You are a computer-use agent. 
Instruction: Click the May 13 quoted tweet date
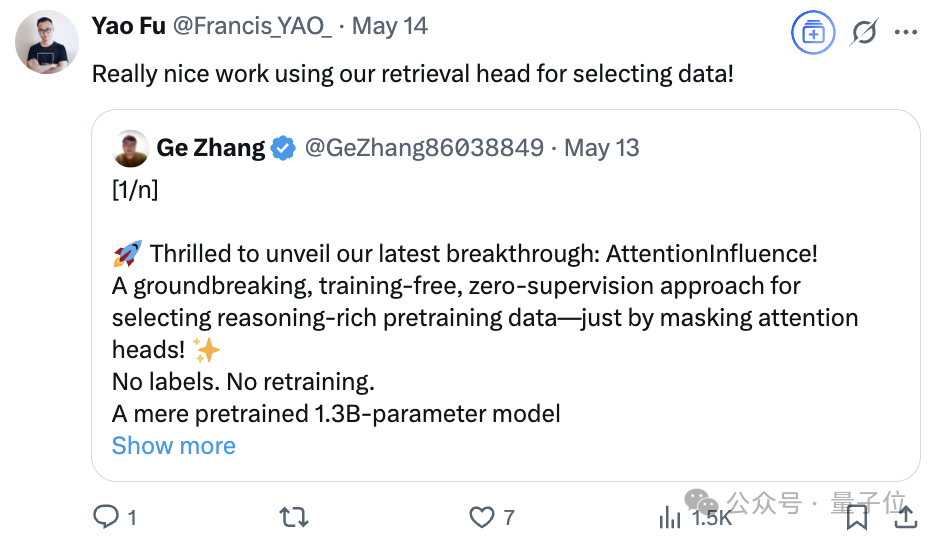(x=602, y=148)
